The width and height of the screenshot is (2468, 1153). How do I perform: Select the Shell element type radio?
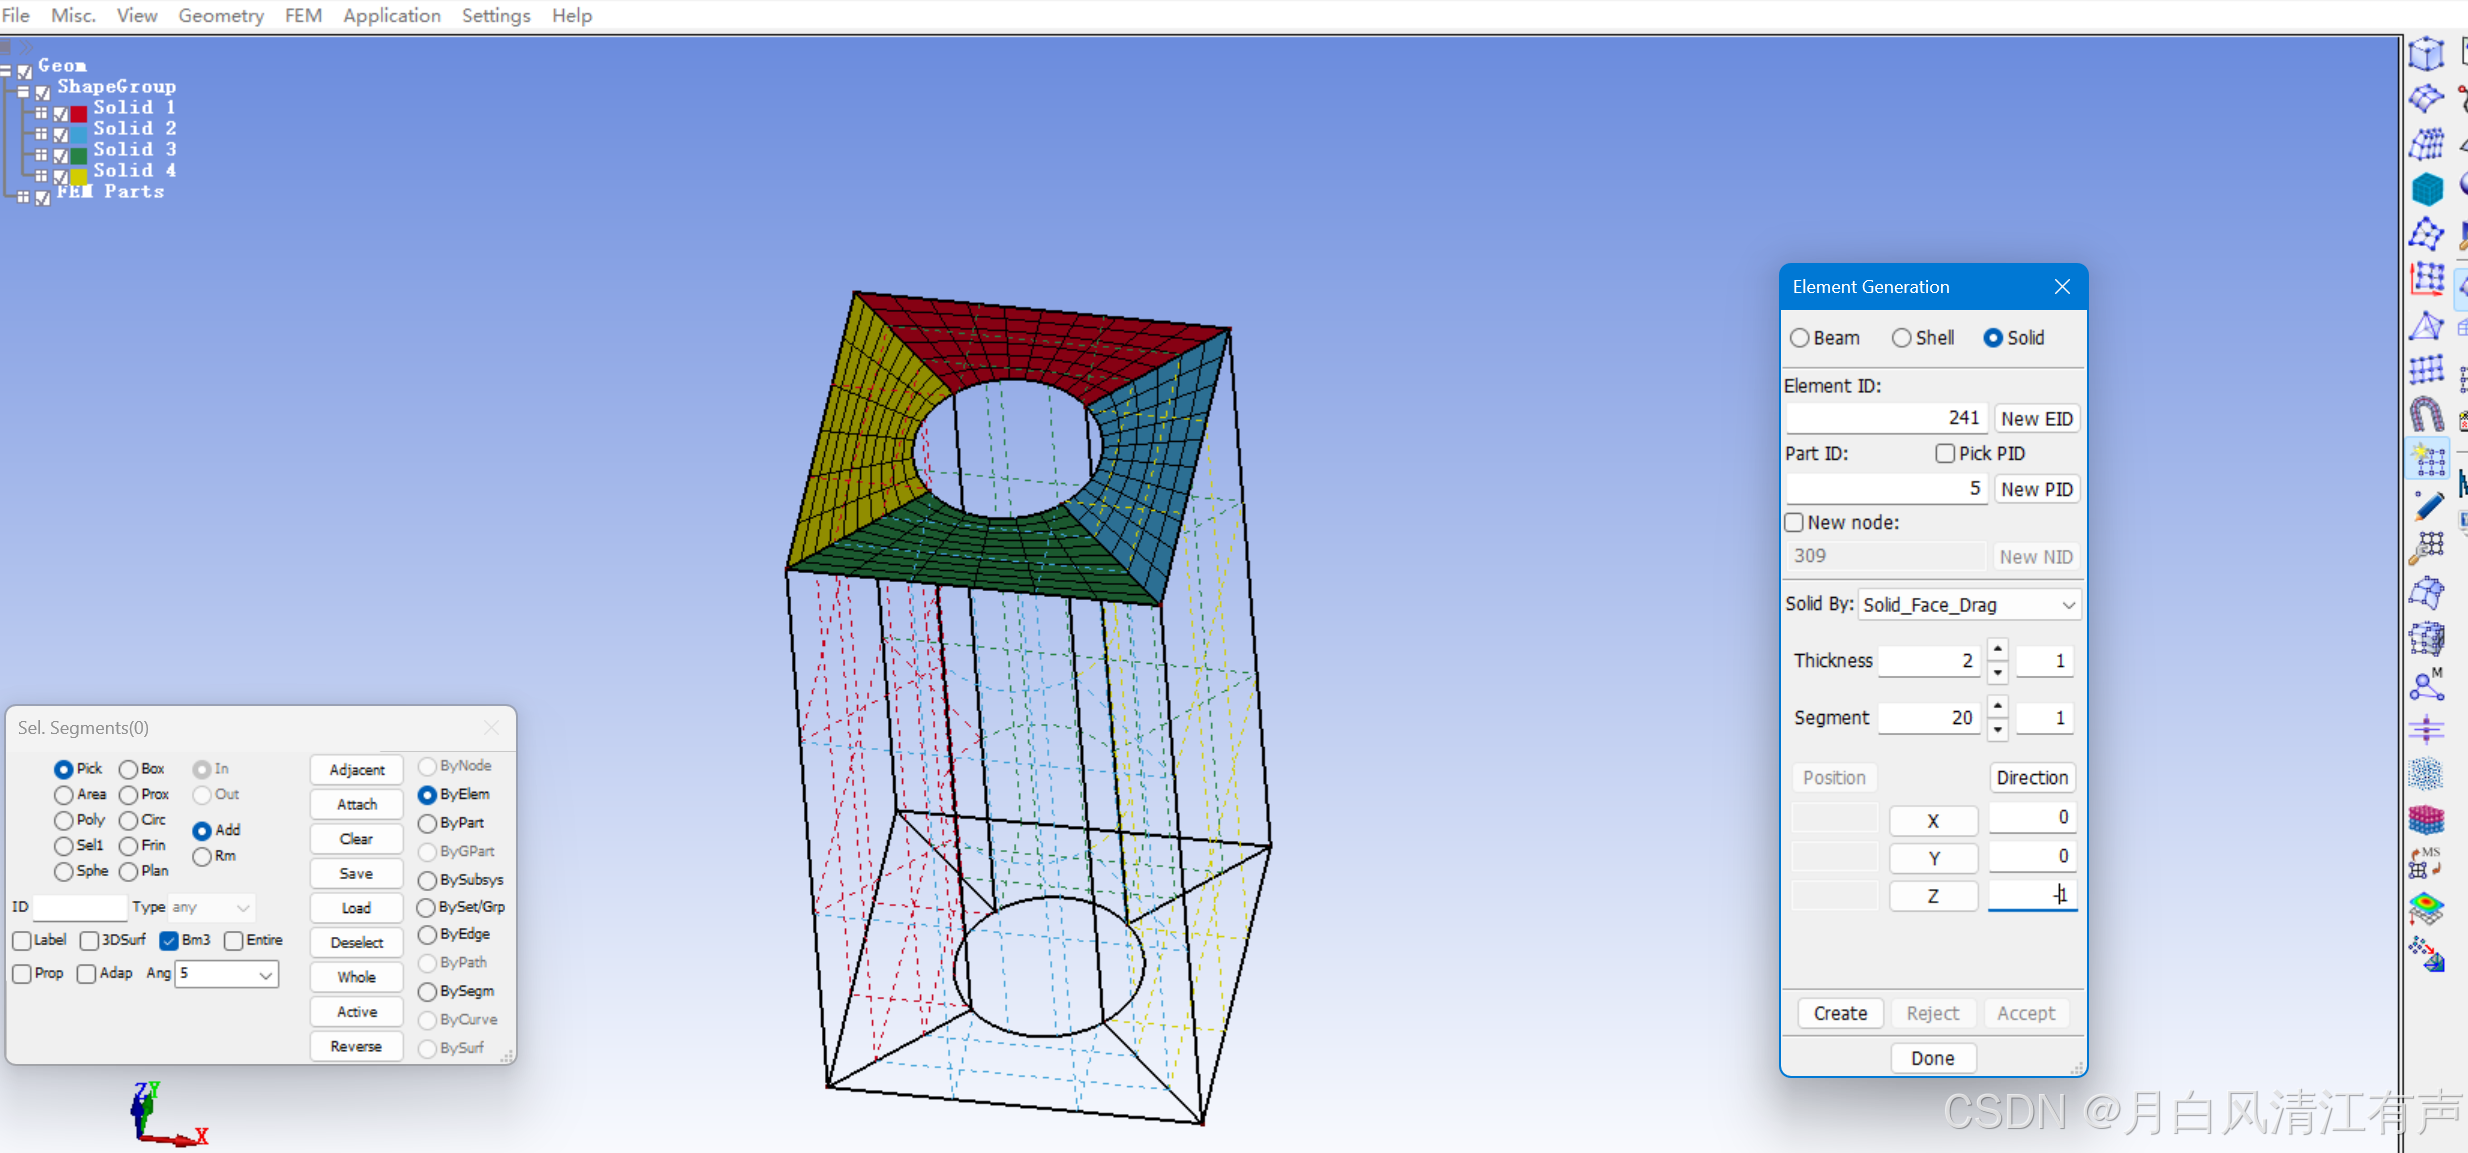1901,338
